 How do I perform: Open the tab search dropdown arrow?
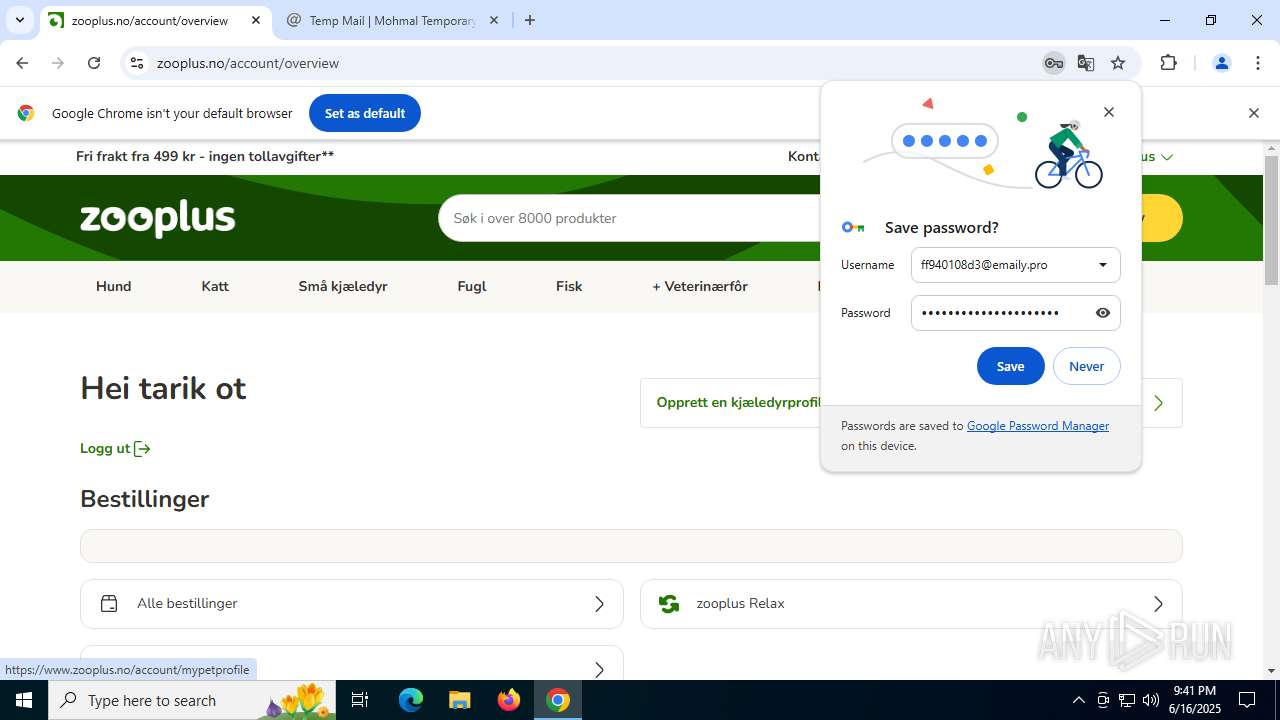pos(19,20)
